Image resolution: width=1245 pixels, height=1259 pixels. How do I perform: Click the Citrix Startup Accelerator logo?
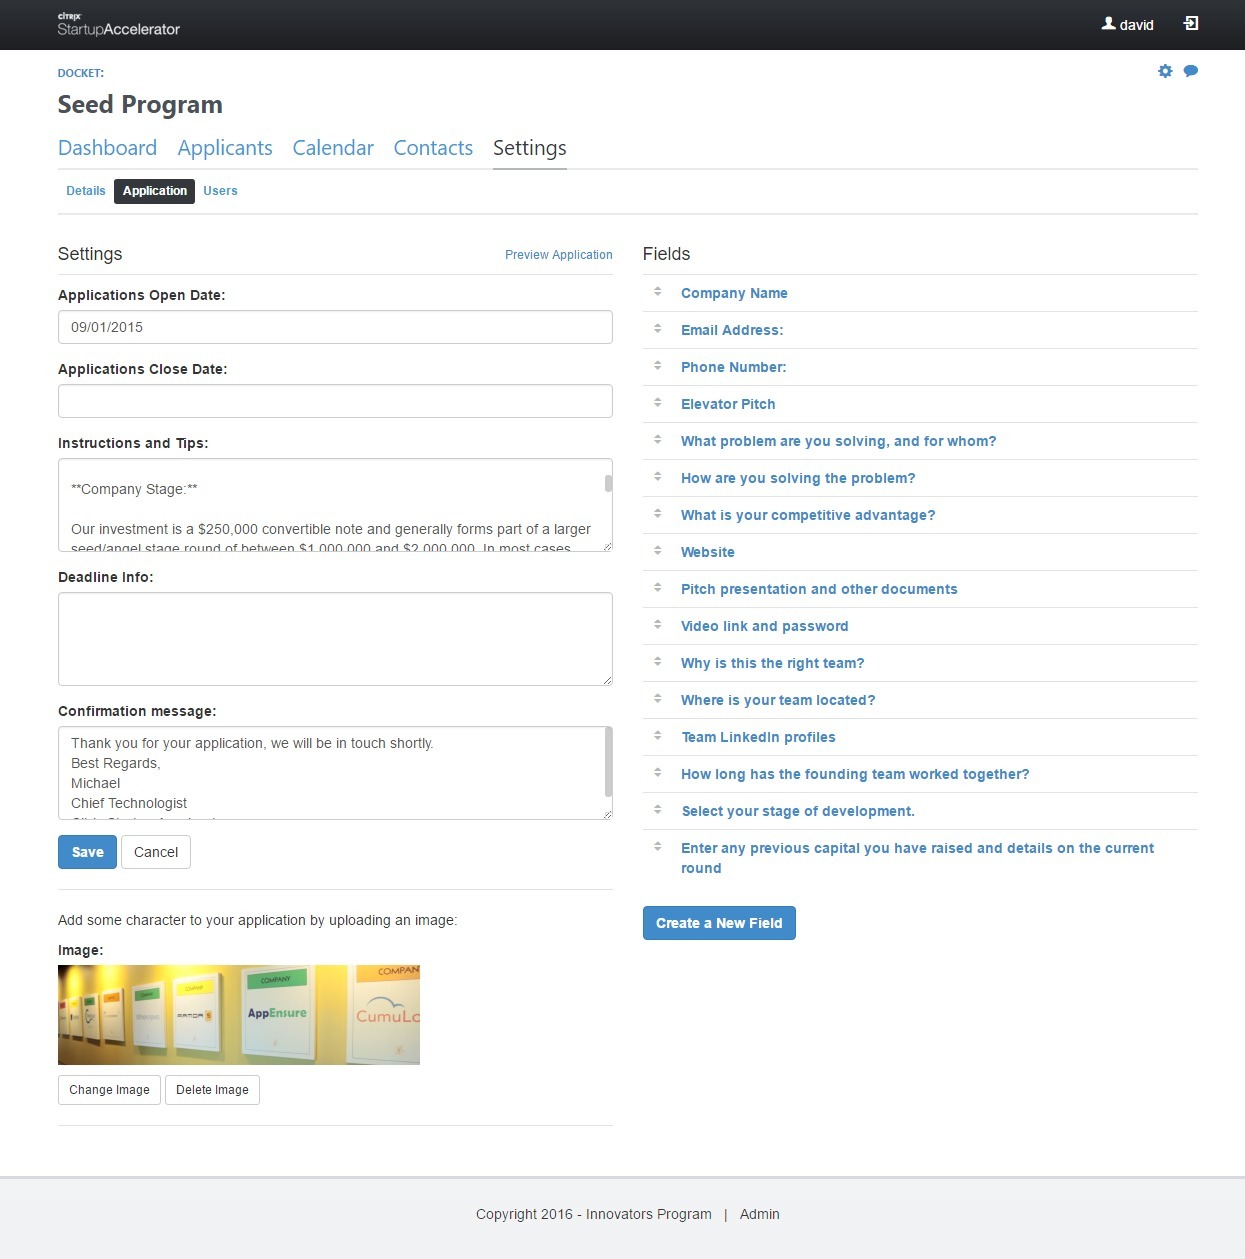(x=118, y=24)
